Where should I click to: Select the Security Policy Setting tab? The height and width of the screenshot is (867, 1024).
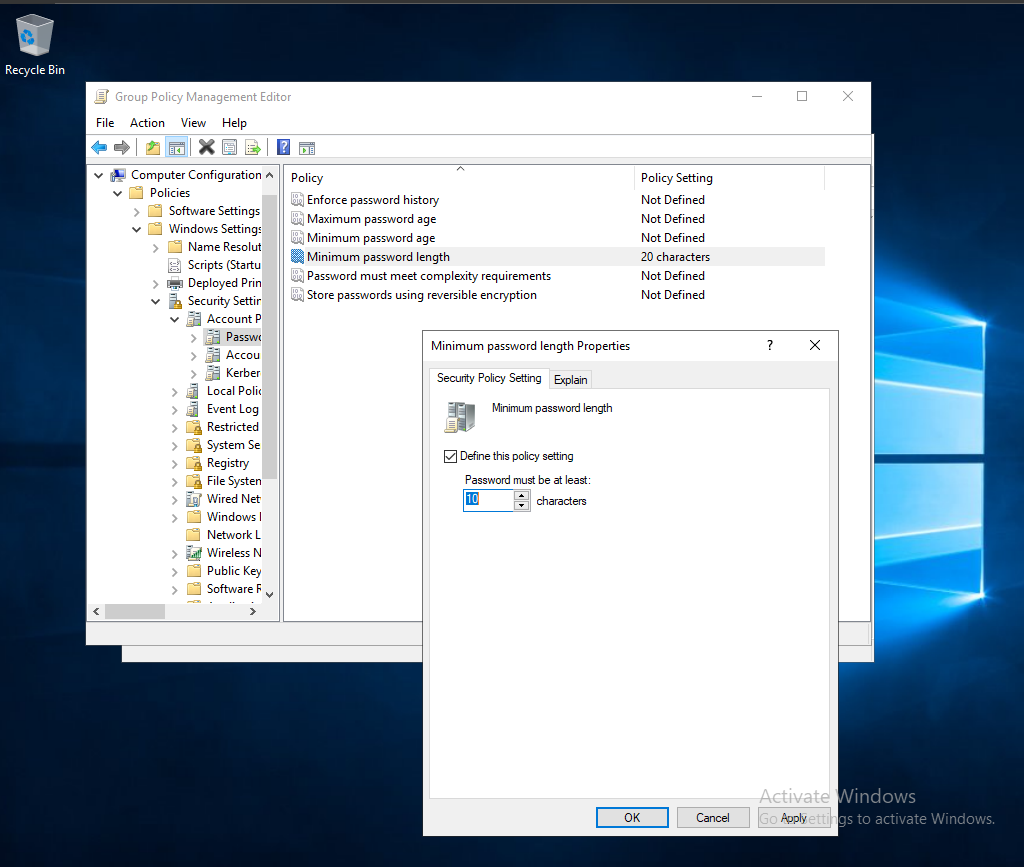point(489,378)
